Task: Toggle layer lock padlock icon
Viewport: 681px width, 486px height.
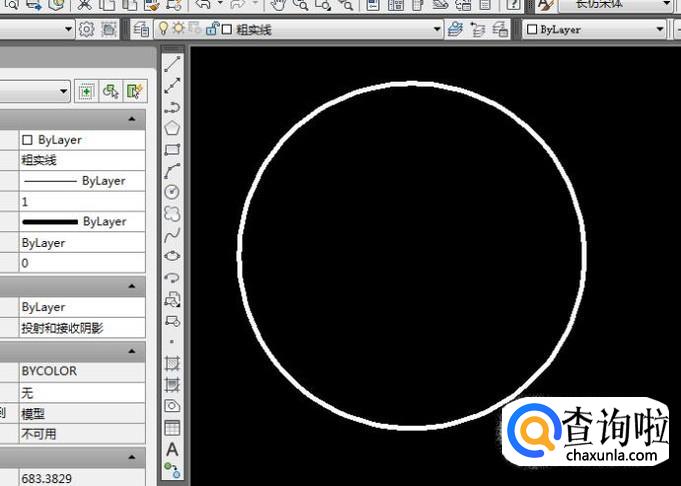Action: point(212,29)
